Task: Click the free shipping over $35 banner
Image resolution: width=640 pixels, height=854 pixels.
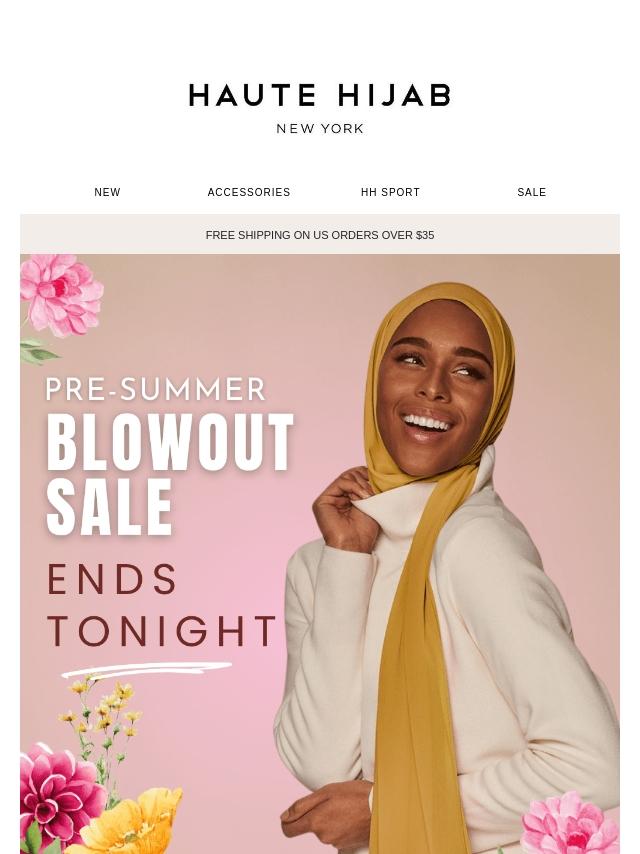Action: tap(320, 235)
